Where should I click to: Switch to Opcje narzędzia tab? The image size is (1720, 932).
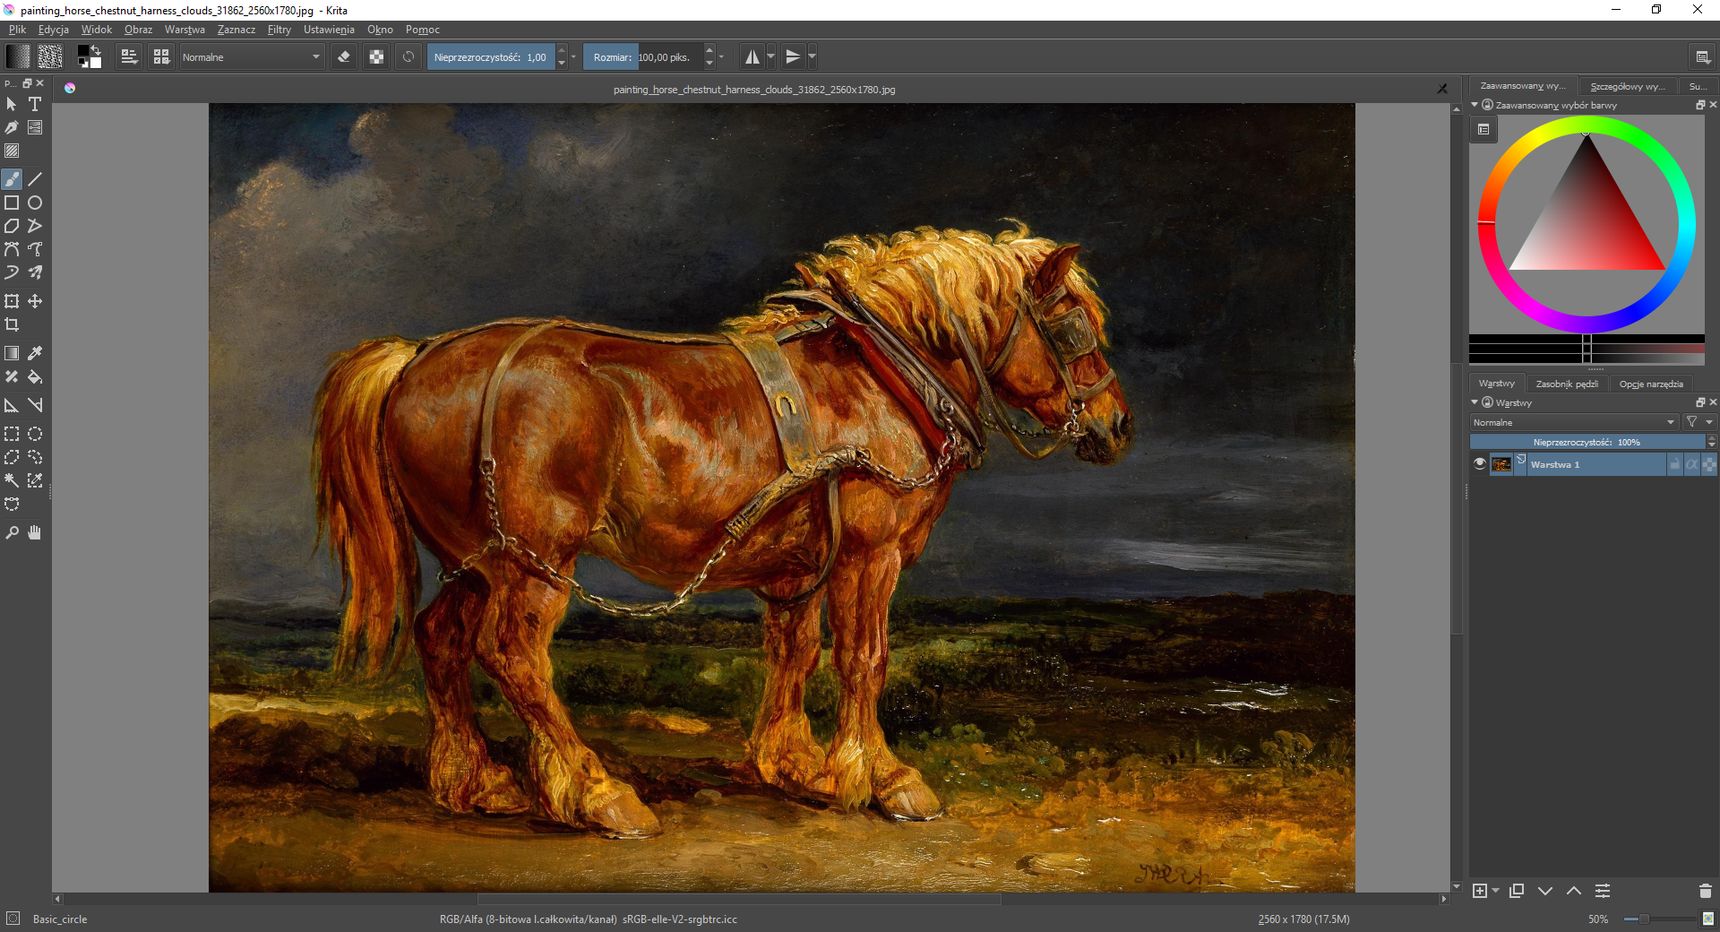tap(1651, 384)
